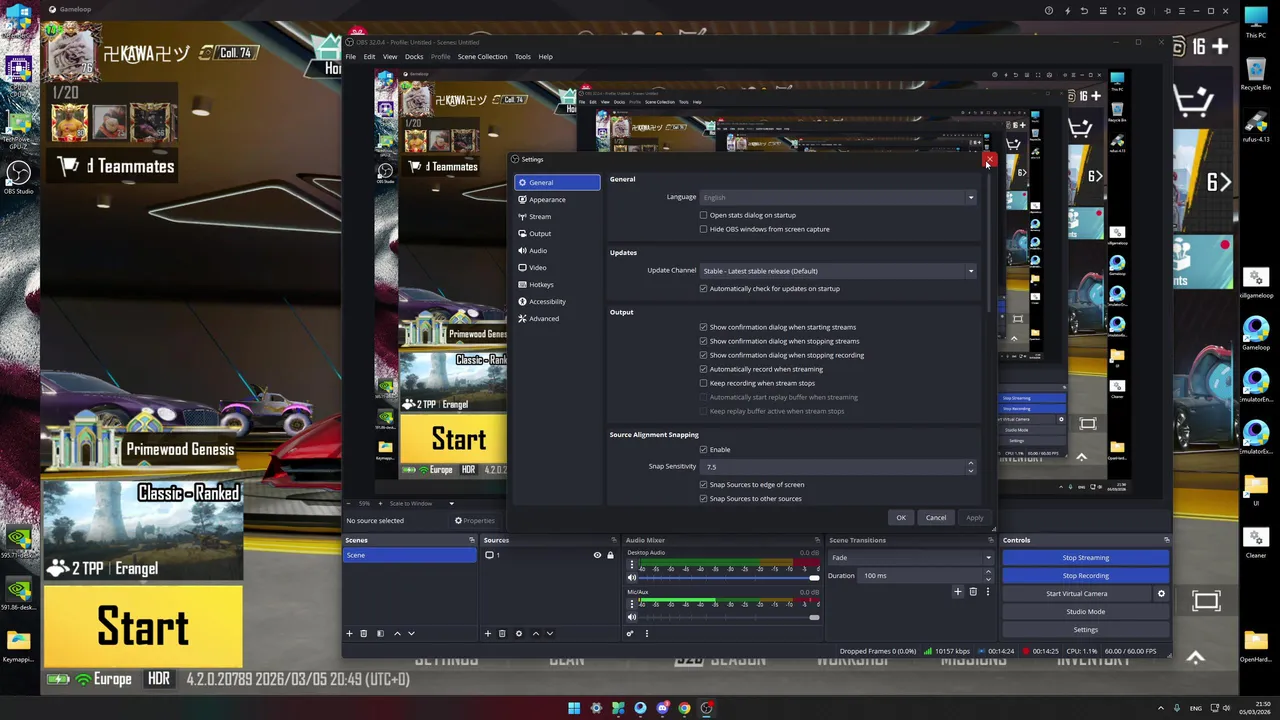This screenshot has height=720, width=1280.
Task: Adjust transition Duration spinner arrows
Action: (988, 576)
